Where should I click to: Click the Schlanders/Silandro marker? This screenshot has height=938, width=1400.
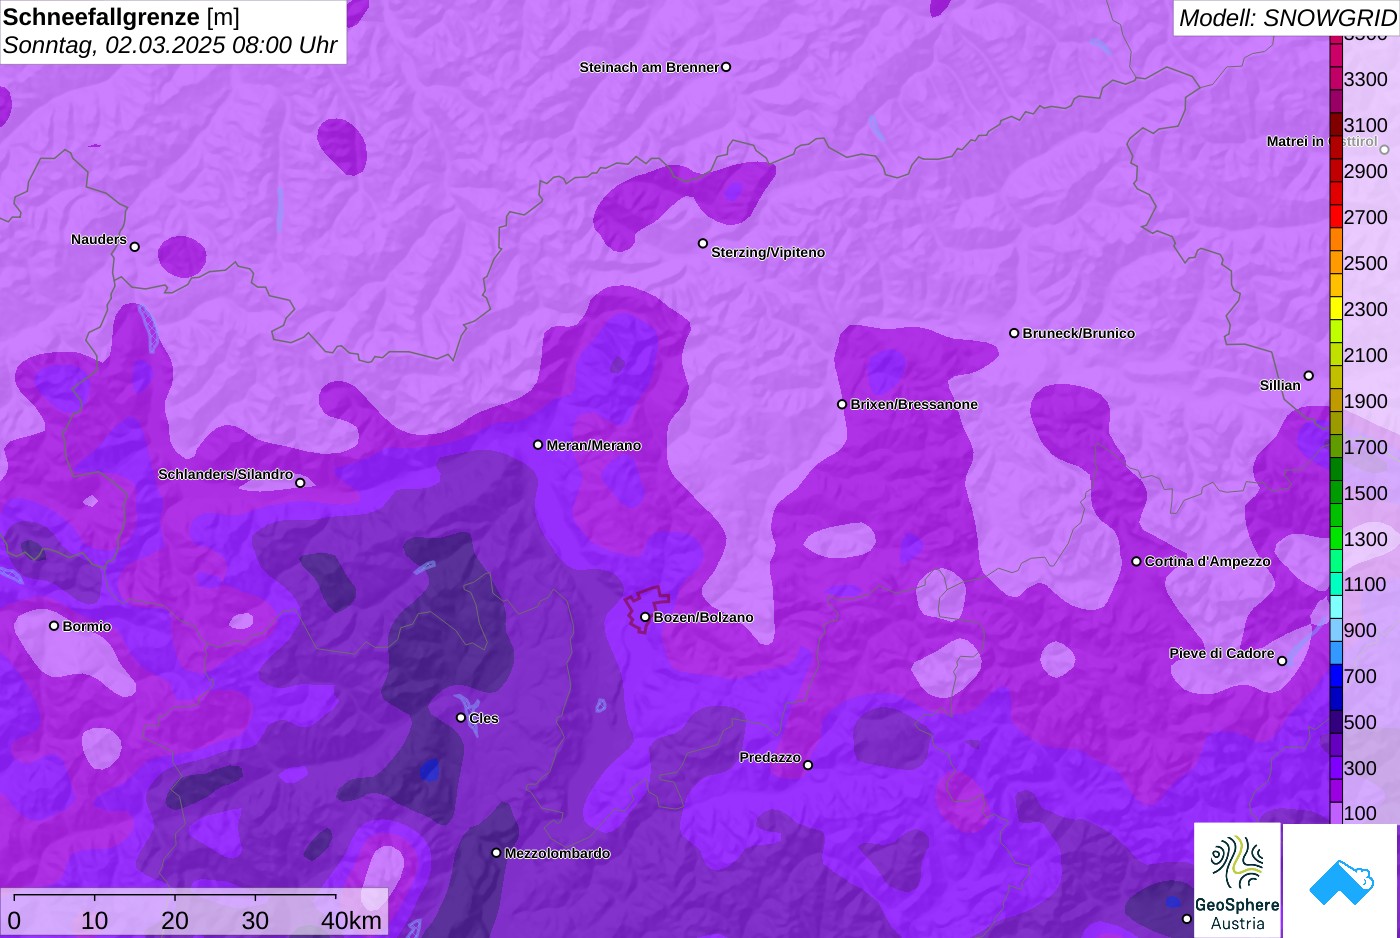click(300, 483)
